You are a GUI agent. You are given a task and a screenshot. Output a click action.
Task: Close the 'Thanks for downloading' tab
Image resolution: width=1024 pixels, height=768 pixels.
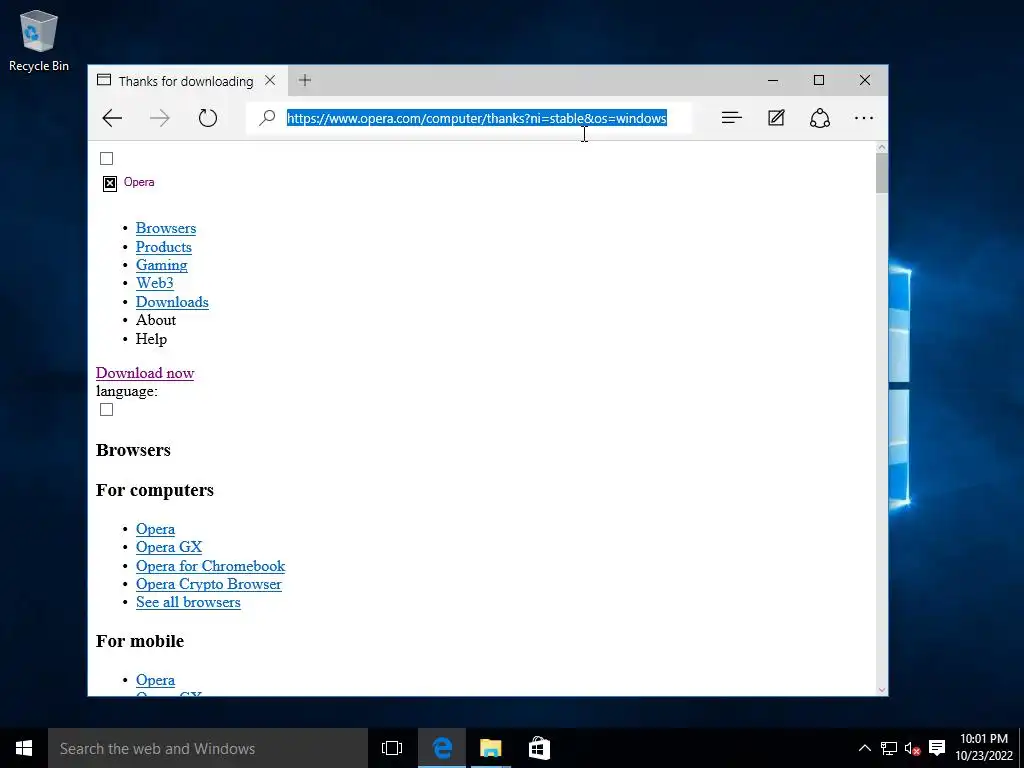point(270,80)
